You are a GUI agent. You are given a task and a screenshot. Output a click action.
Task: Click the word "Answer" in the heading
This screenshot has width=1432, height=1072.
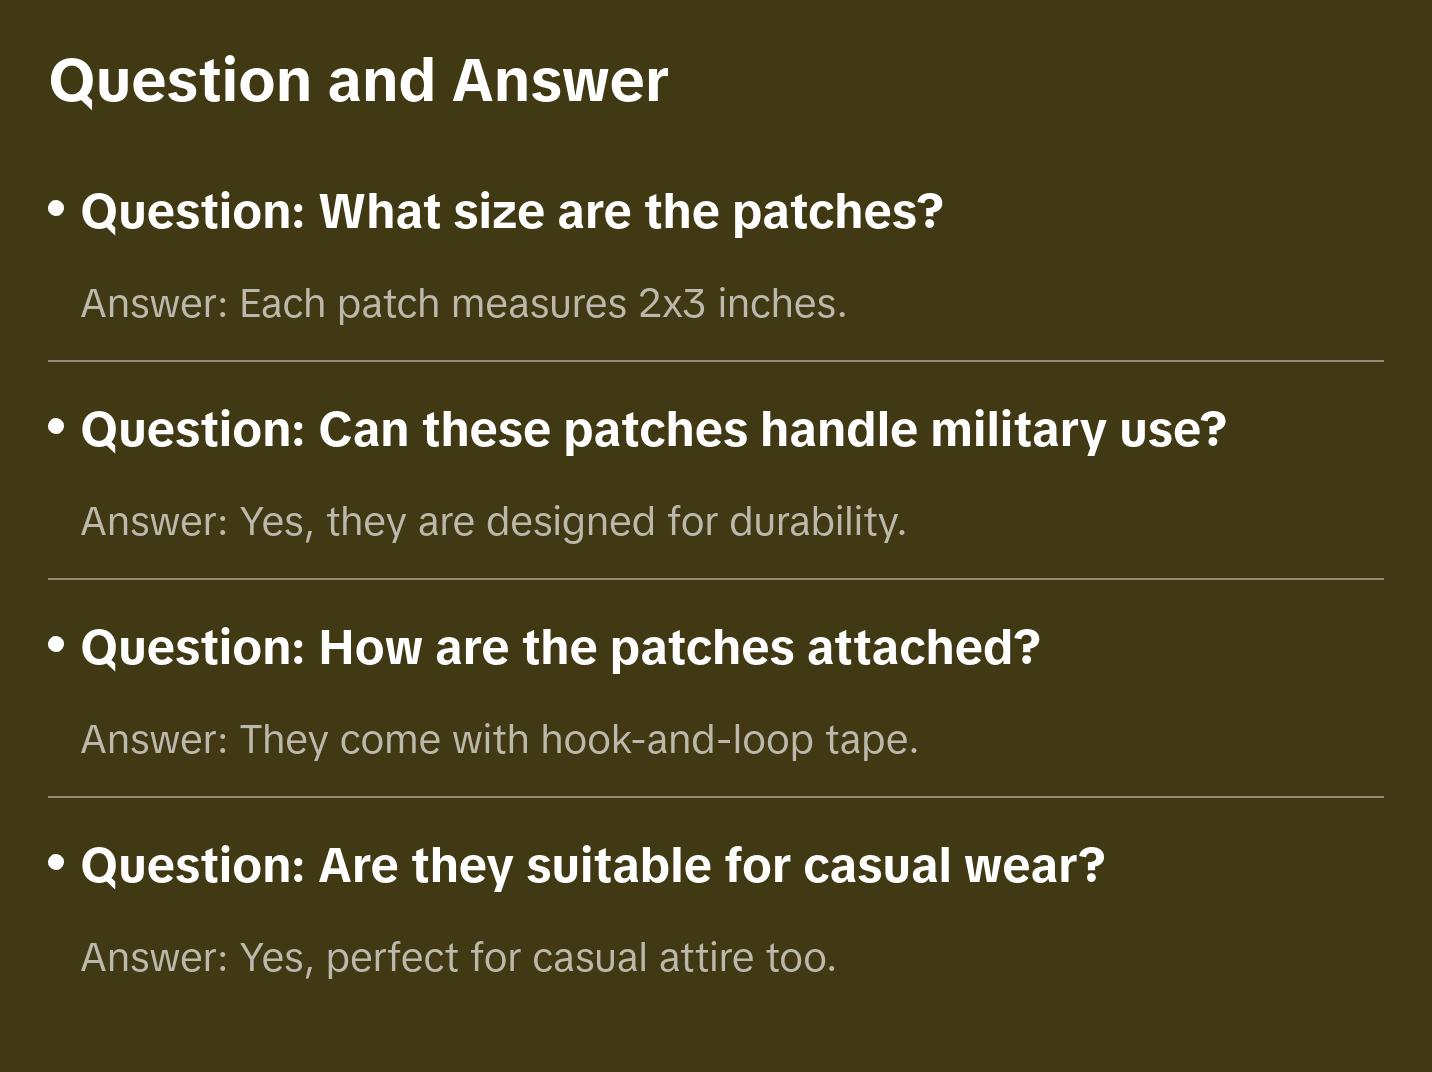(560, 80)
